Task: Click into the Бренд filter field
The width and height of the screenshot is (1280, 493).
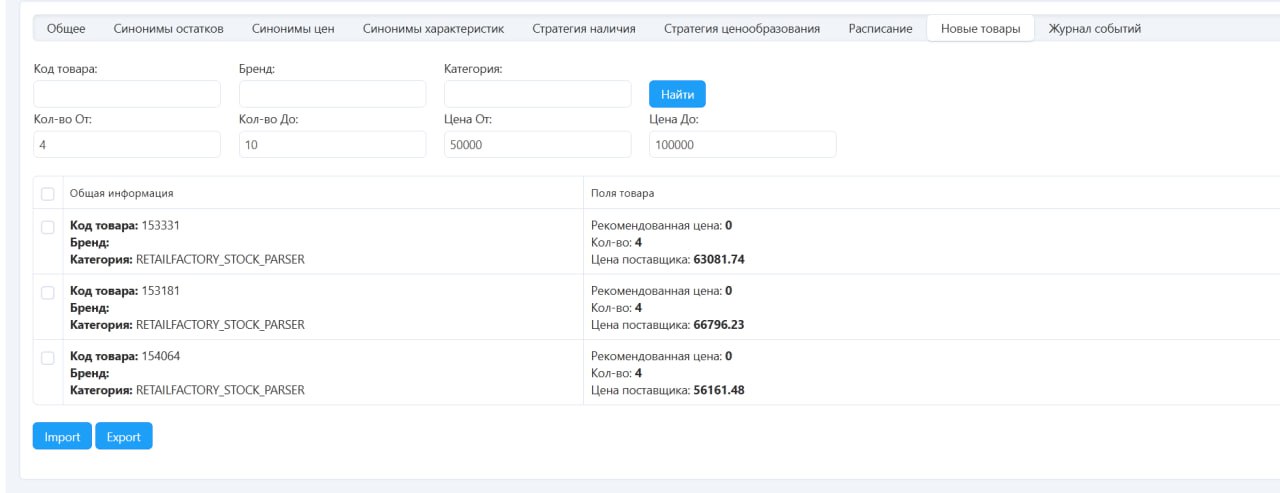Action: [332, 94]
